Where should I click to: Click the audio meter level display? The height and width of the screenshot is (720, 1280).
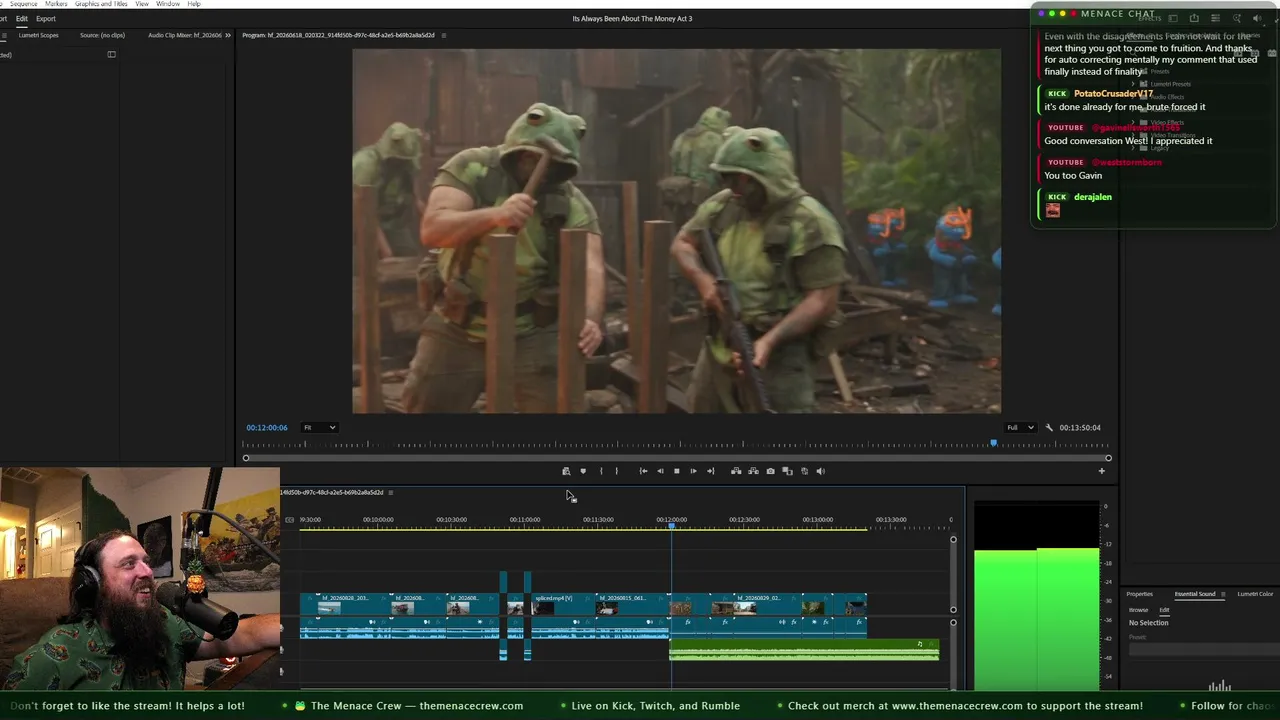click(1037, 595)
